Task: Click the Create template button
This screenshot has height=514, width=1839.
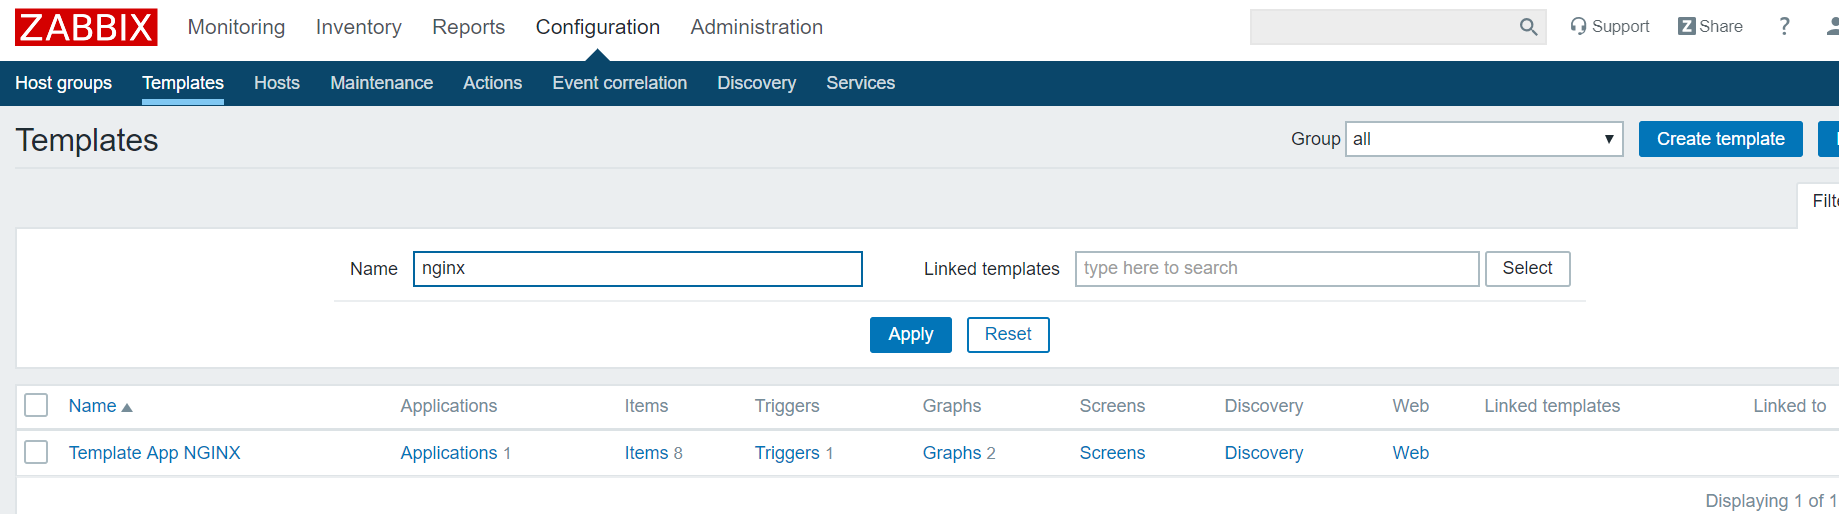Action: click(x=1720, y=139)
